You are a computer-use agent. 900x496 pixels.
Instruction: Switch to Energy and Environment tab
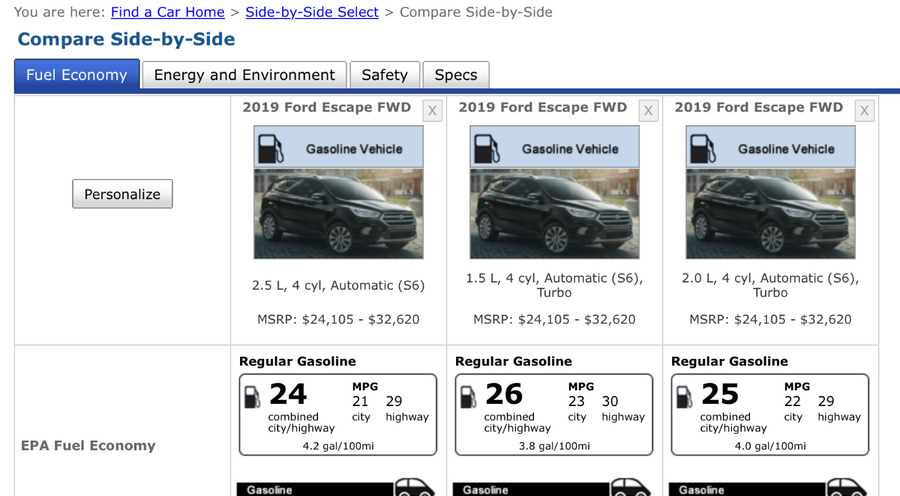(244, 75)
